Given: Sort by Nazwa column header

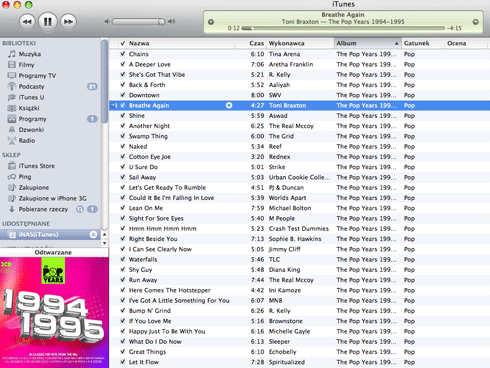Looking at the screenshot, I should point(181,43).
